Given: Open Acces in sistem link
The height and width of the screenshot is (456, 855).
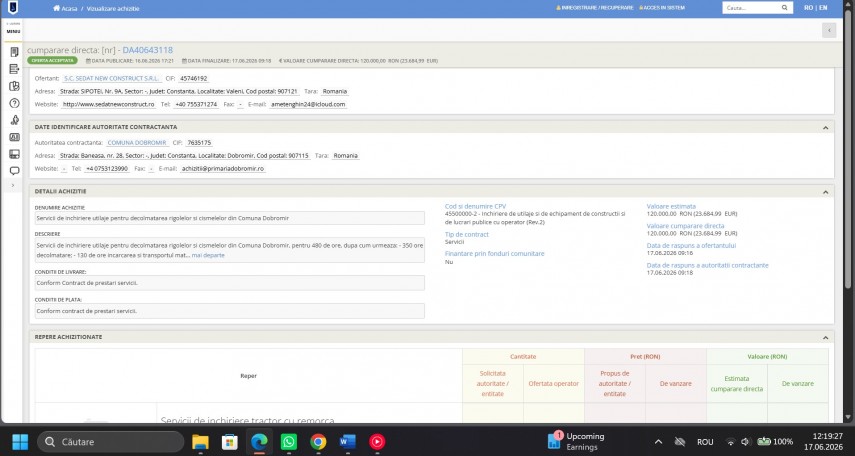Looking at the screenshot, I should pos(662,8).
